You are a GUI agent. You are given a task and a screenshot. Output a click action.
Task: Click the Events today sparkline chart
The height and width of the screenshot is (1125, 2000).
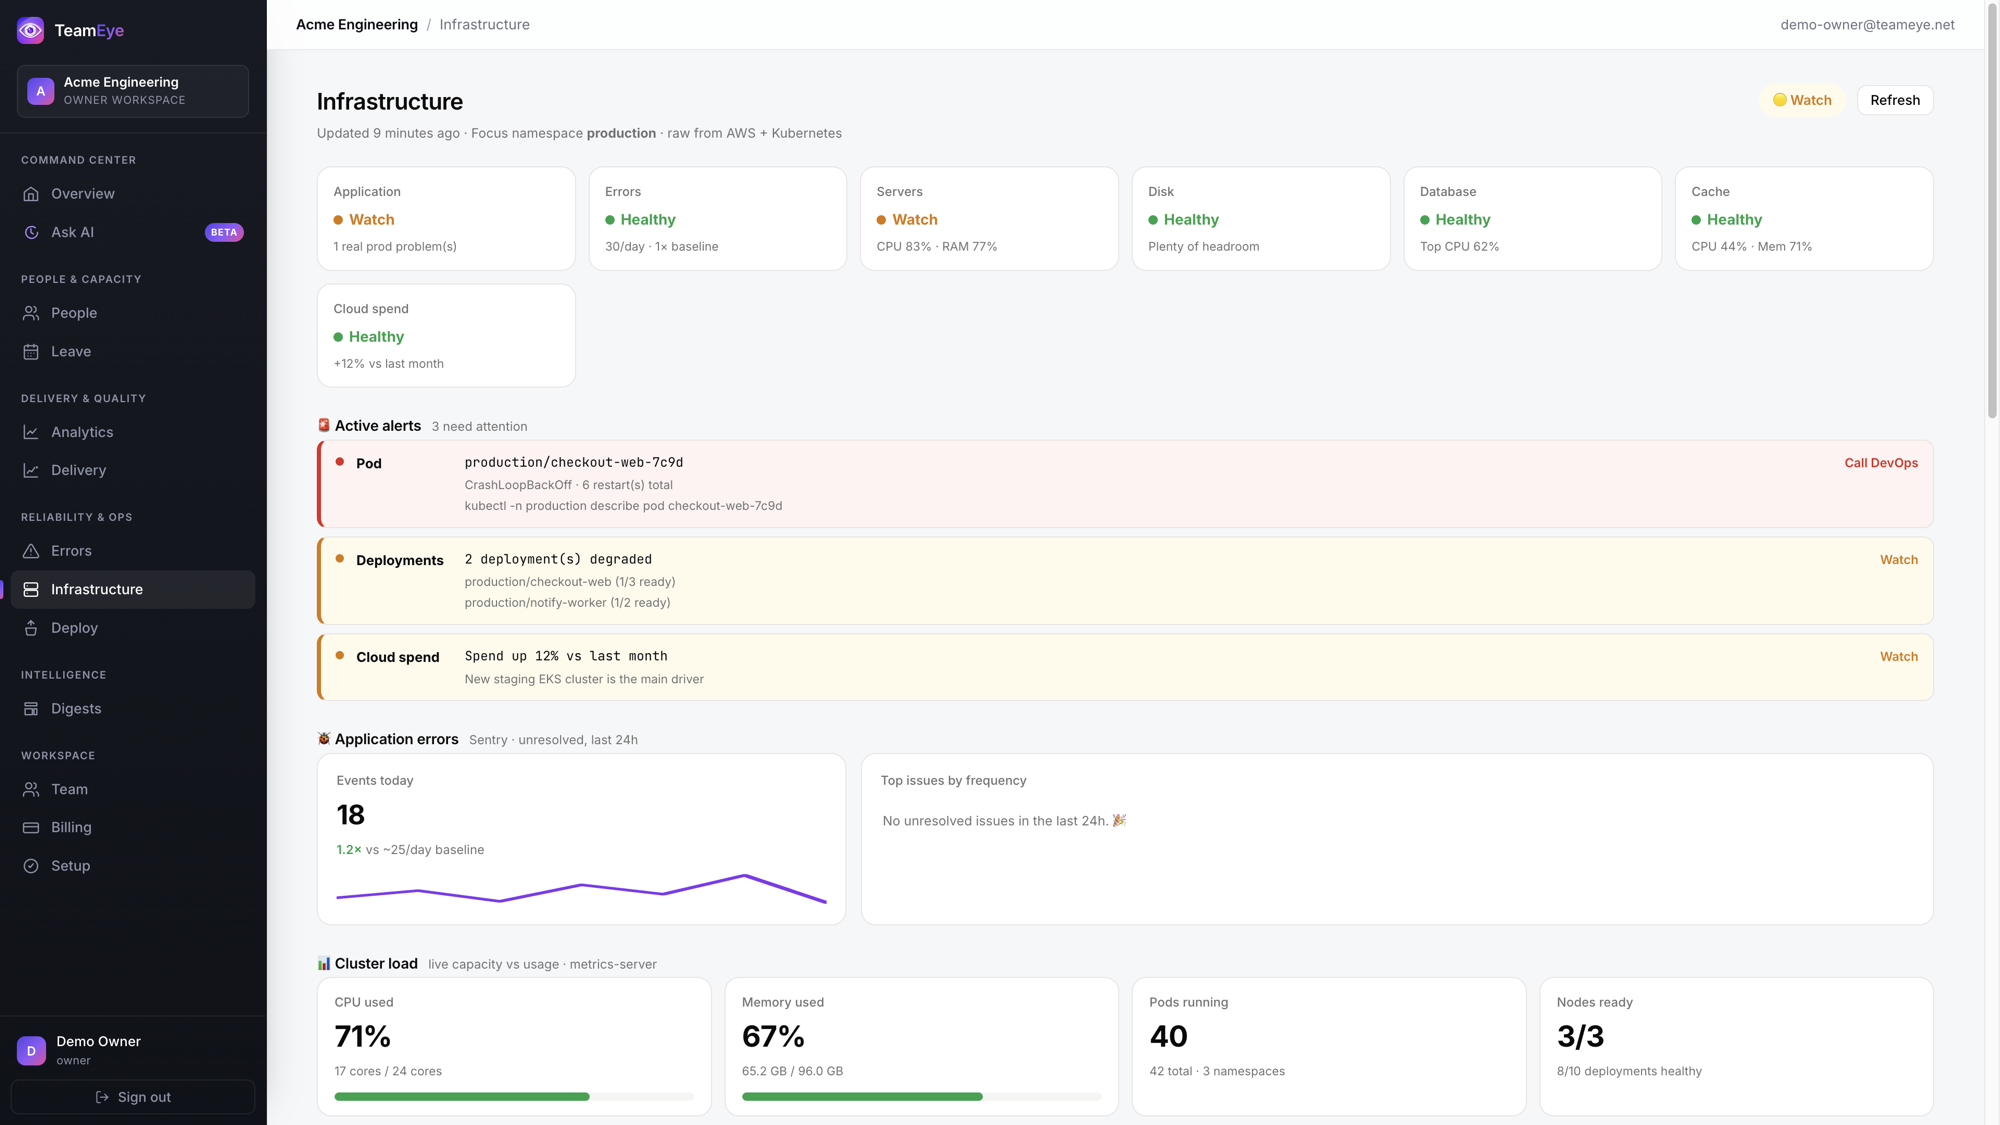point(582,889)
